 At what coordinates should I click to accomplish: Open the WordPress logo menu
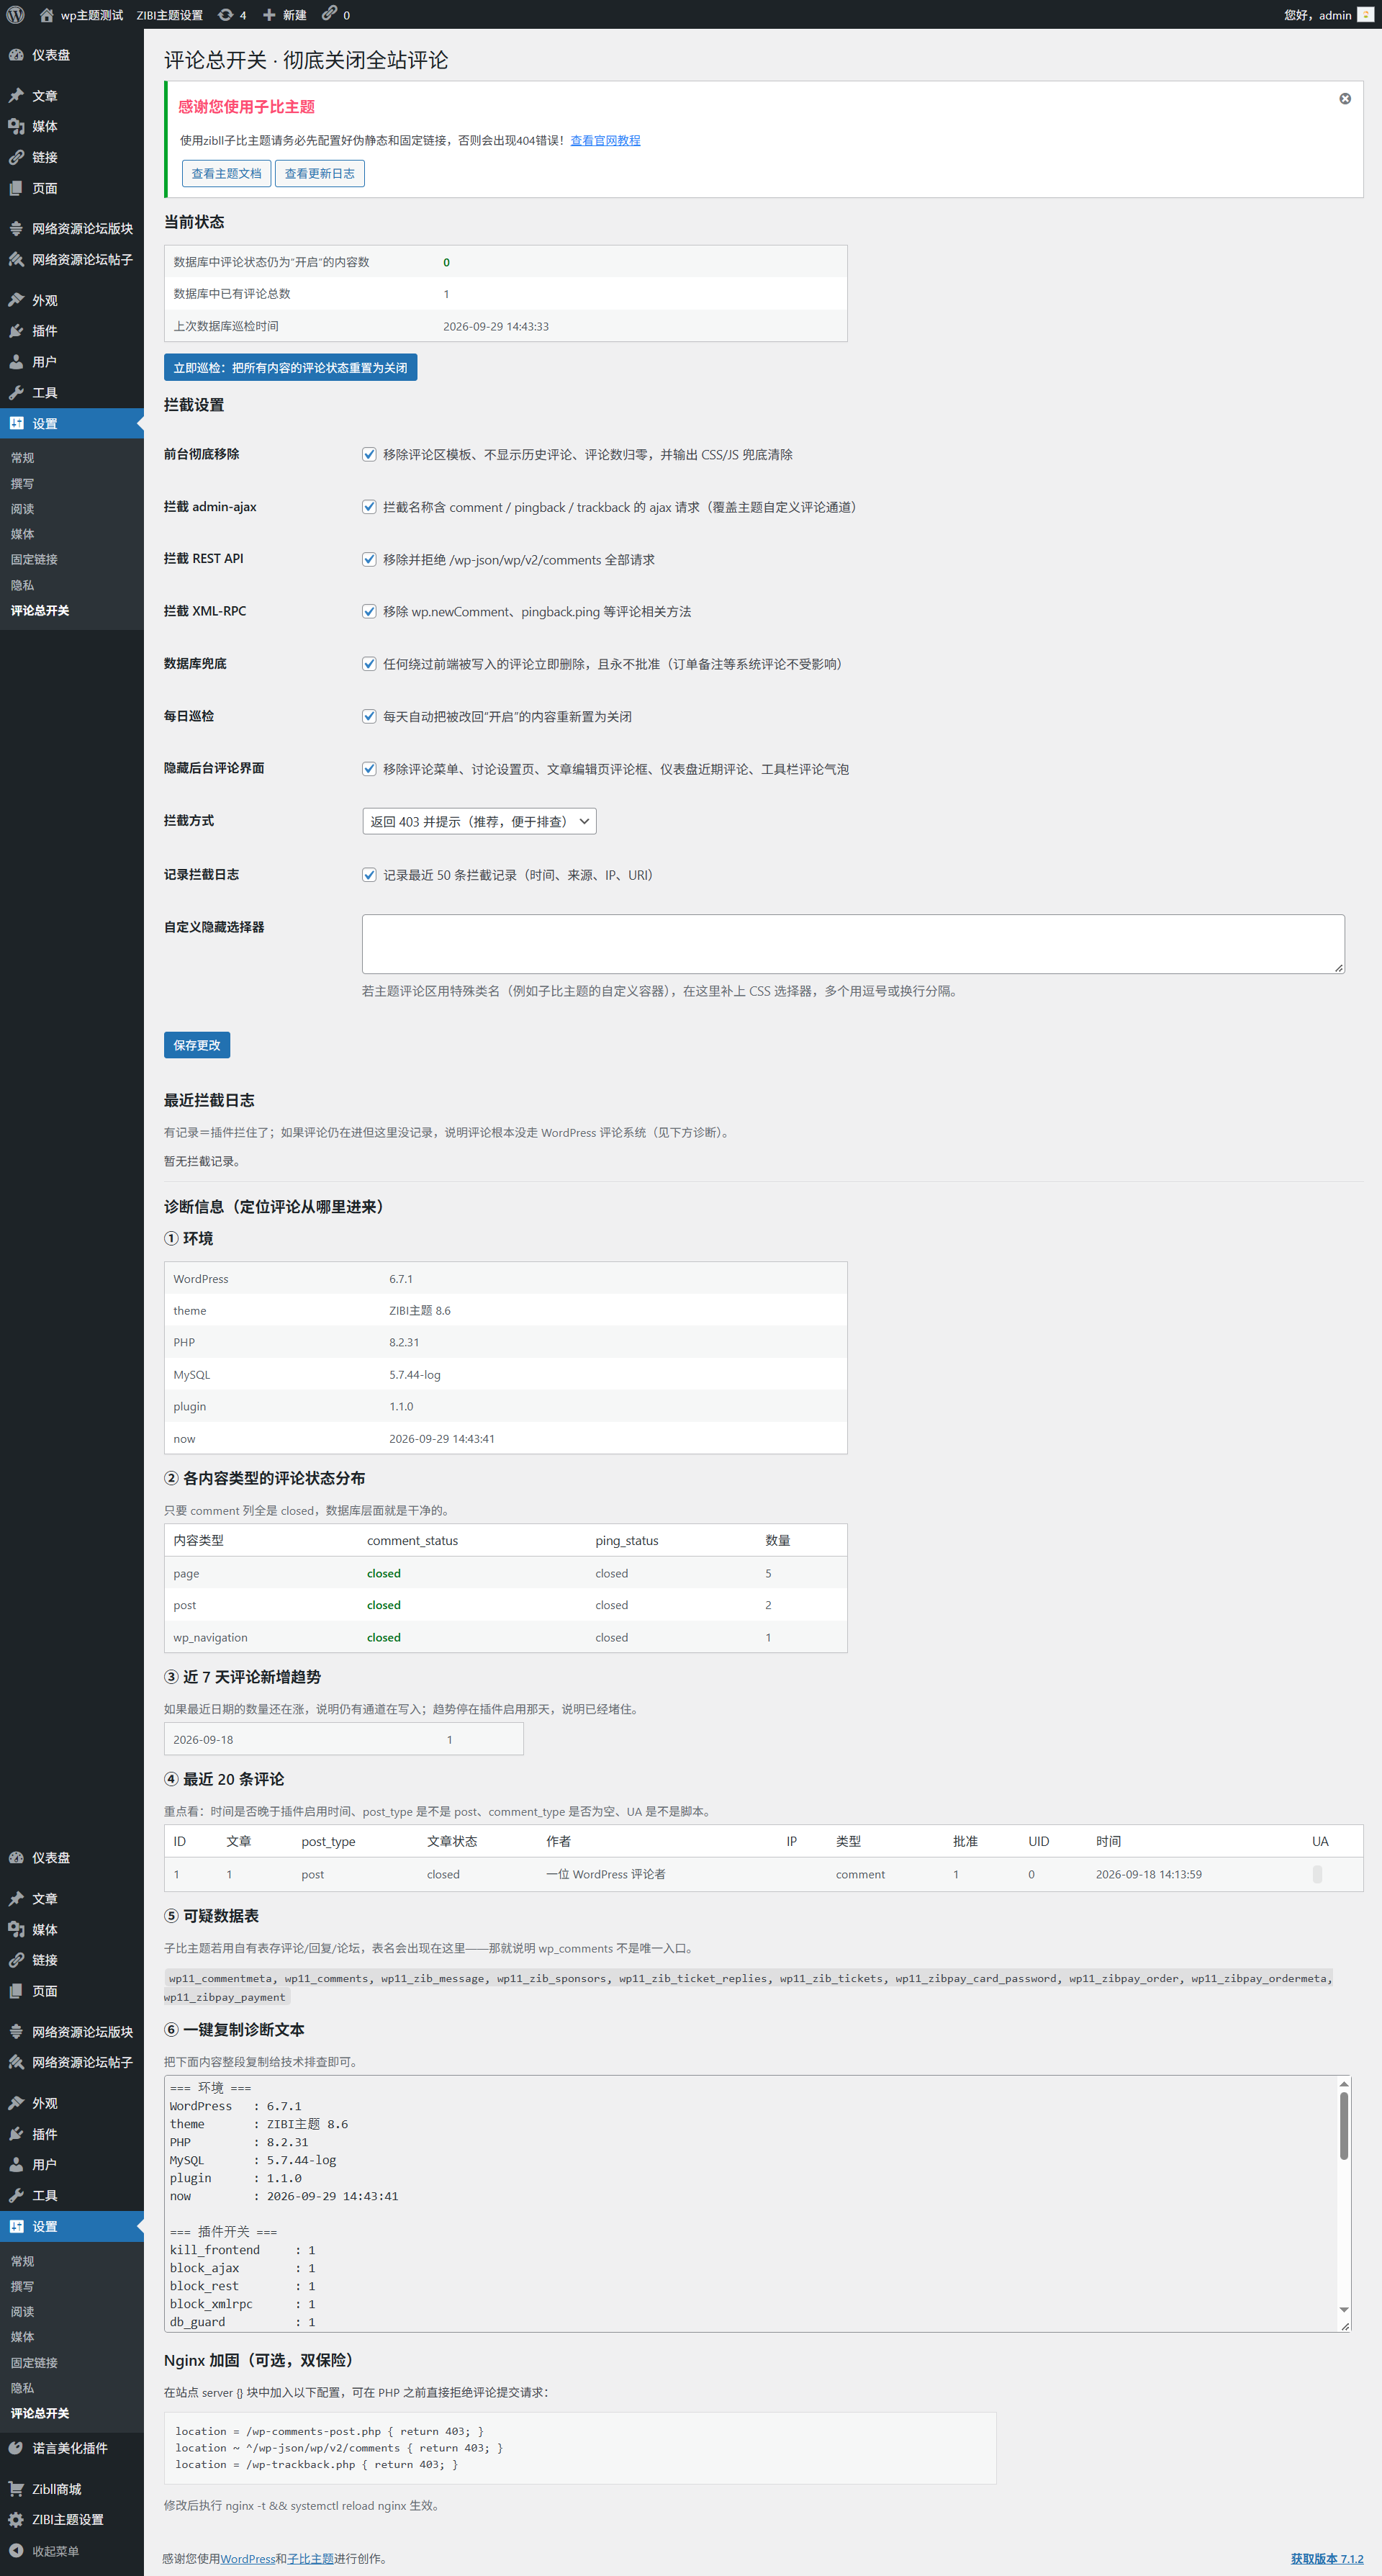click(x=15, y=15)
